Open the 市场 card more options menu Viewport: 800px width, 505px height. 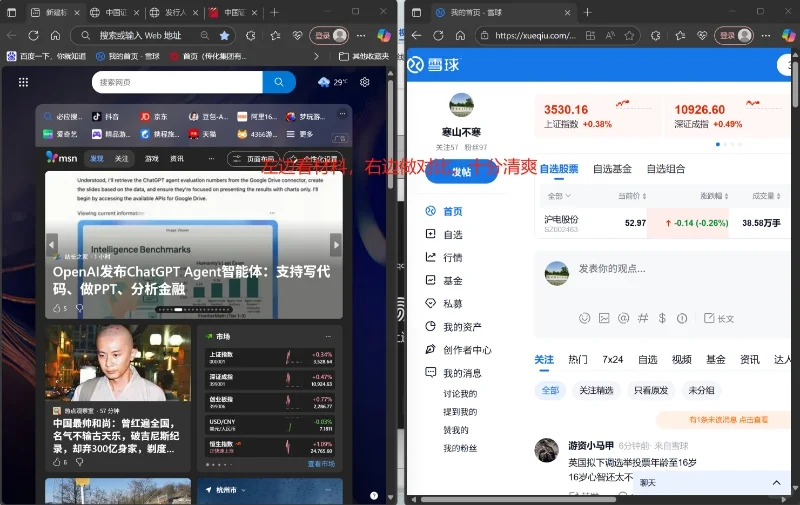328,337
